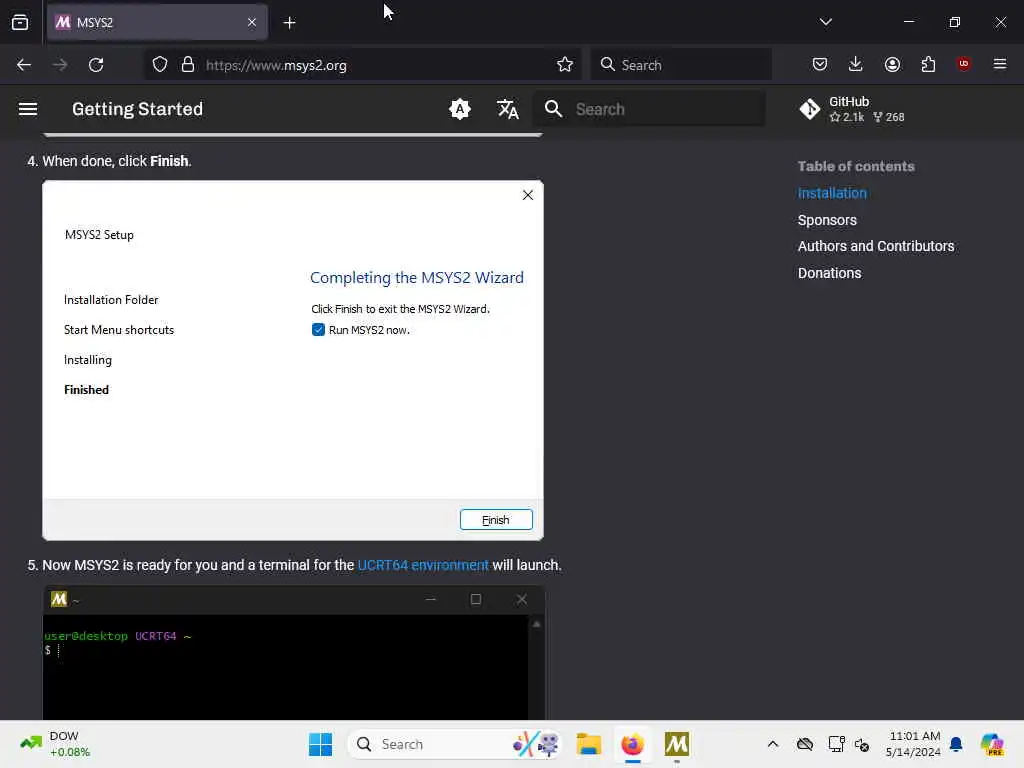The width and height of the screenshot is (1024, 768).
Task: Open a new browser tab
Action: click(x=289, y=23)
